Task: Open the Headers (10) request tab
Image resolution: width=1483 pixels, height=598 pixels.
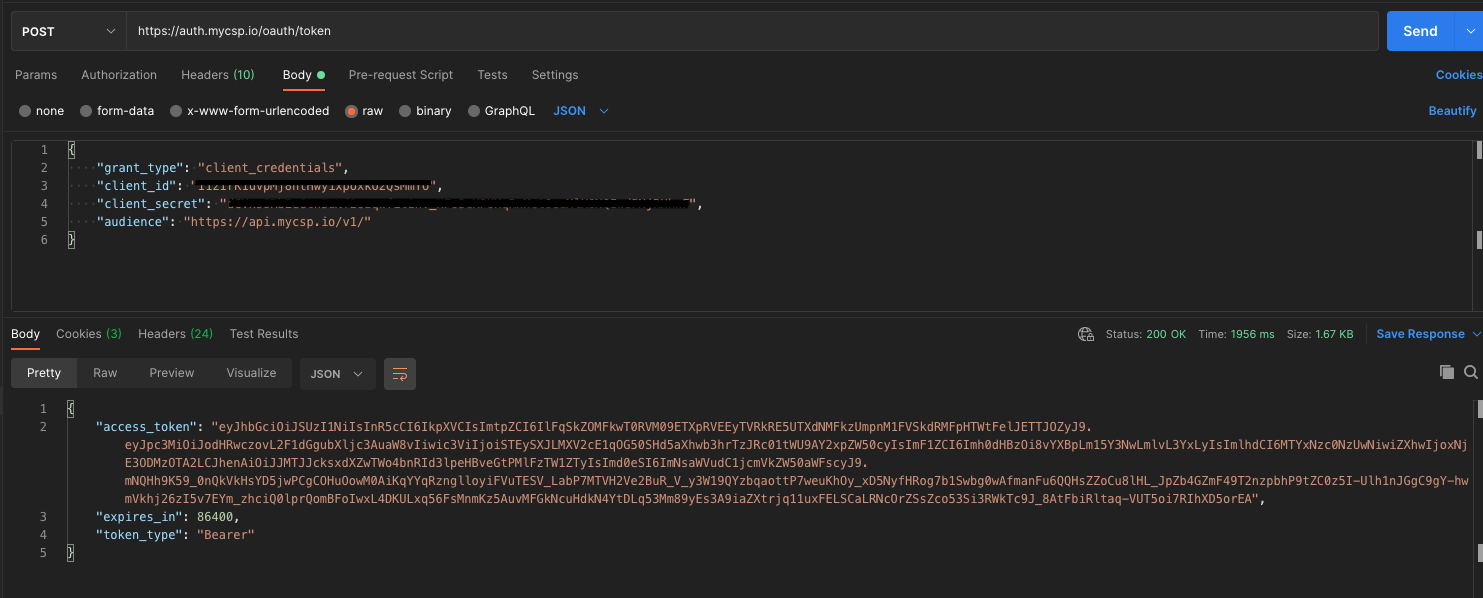Action: (218, 75)
